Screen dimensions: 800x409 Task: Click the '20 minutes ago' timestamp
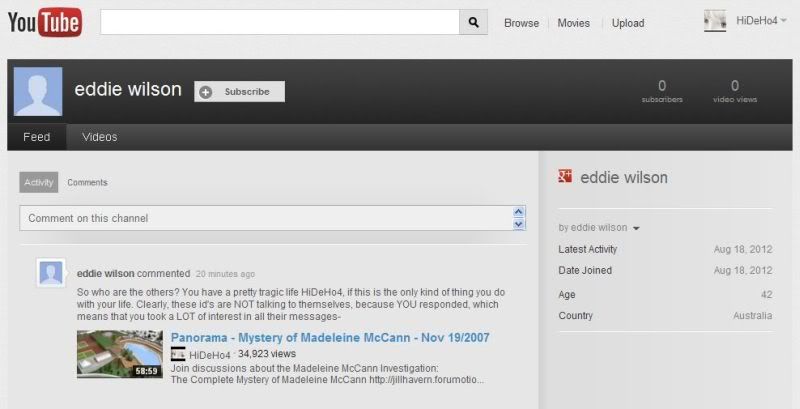tap(225, 274)
